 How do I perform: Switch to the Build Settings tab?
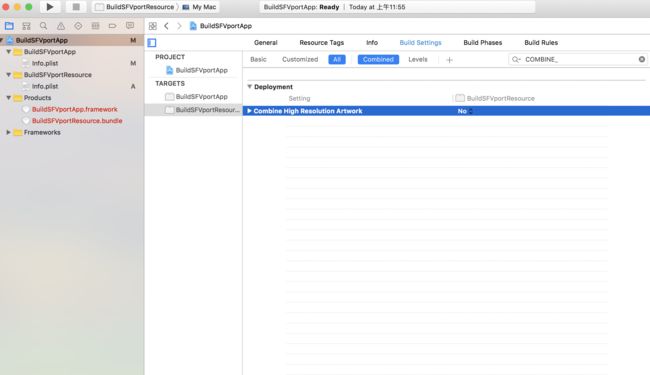[x=420, y=43]
